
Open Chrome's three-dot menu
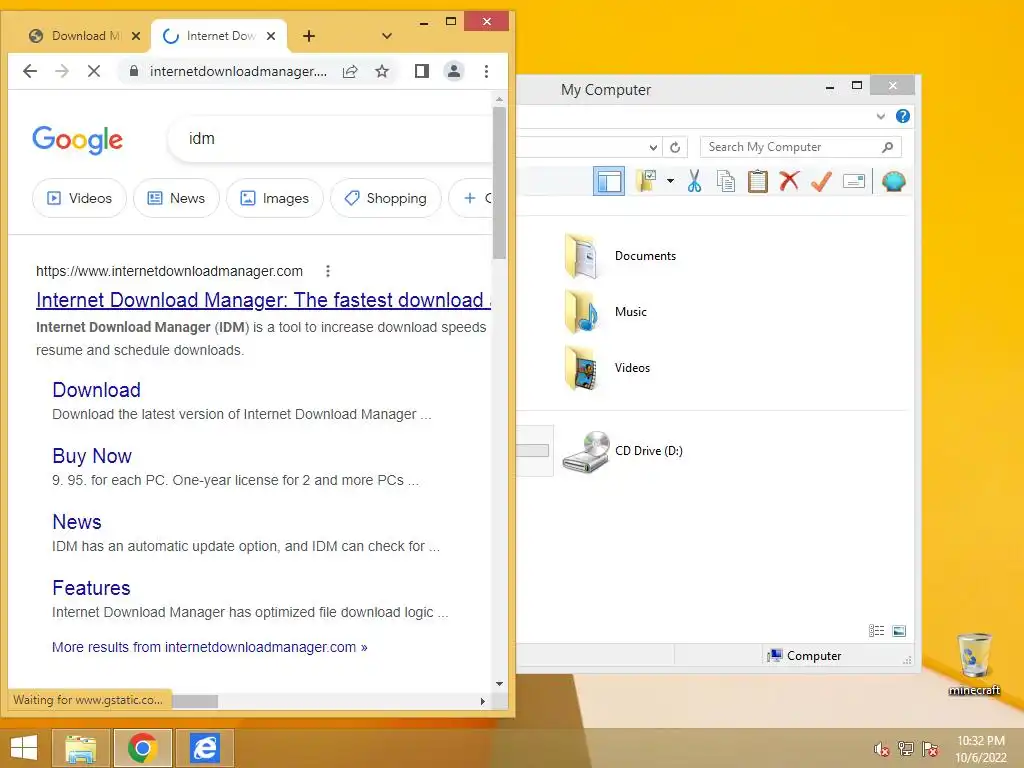pyautogui.click(x=487, y=71)
